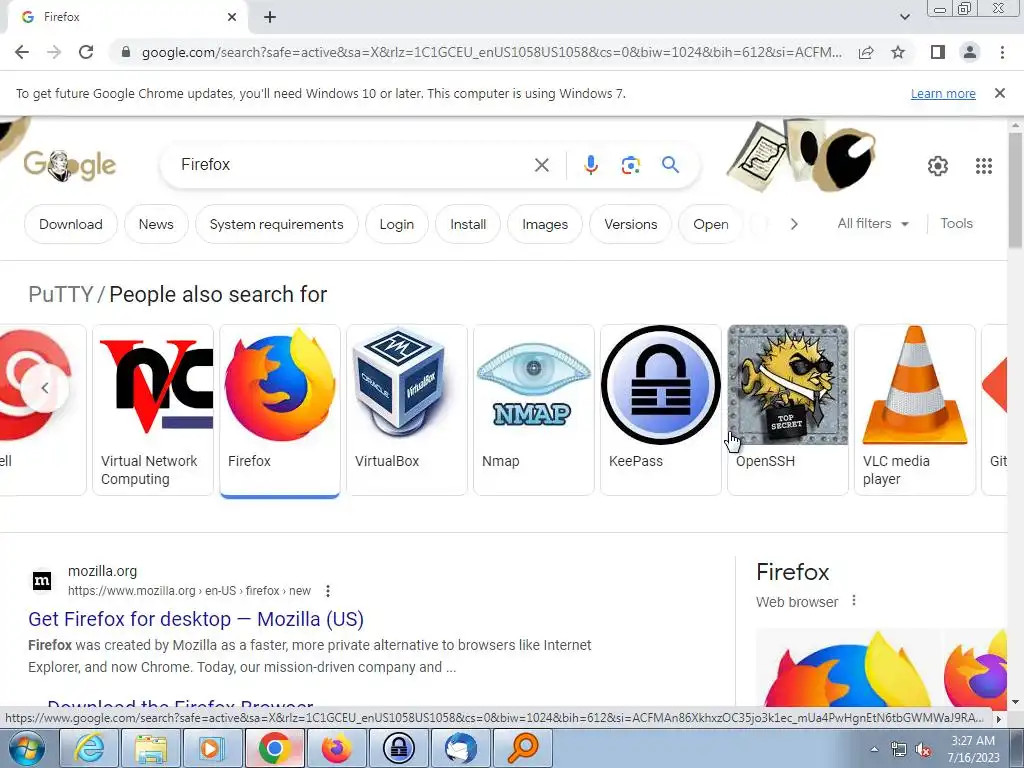Open the KeePass card
This screenshot has height=768, width=1024.
[660, 409]
